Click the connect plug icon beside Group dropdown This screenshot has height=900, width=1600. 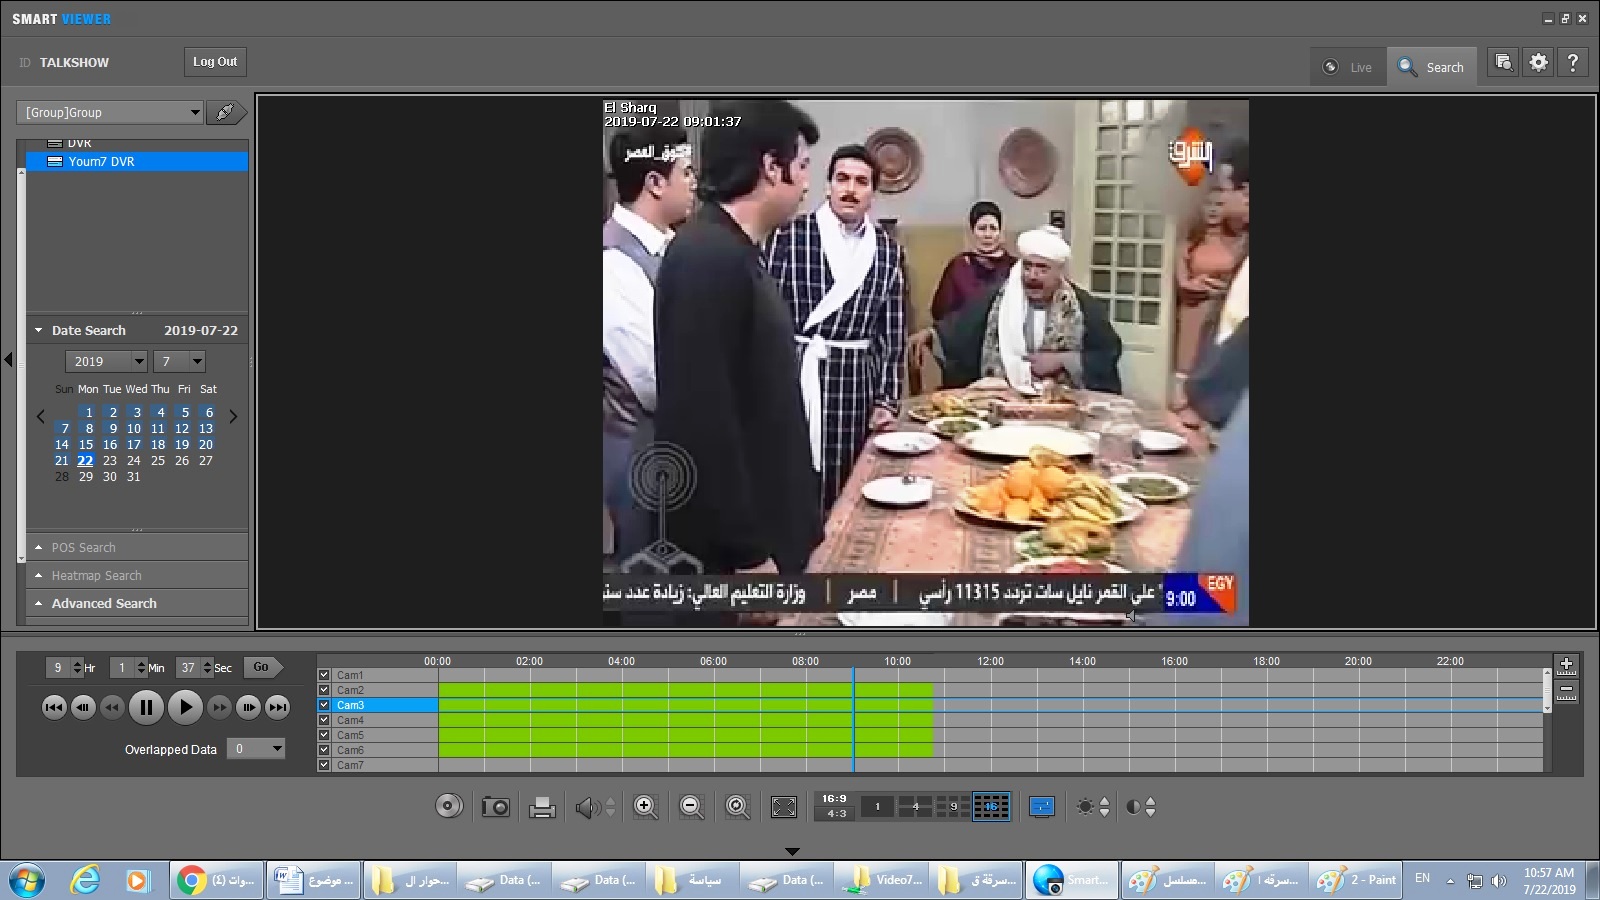(226, 112)
